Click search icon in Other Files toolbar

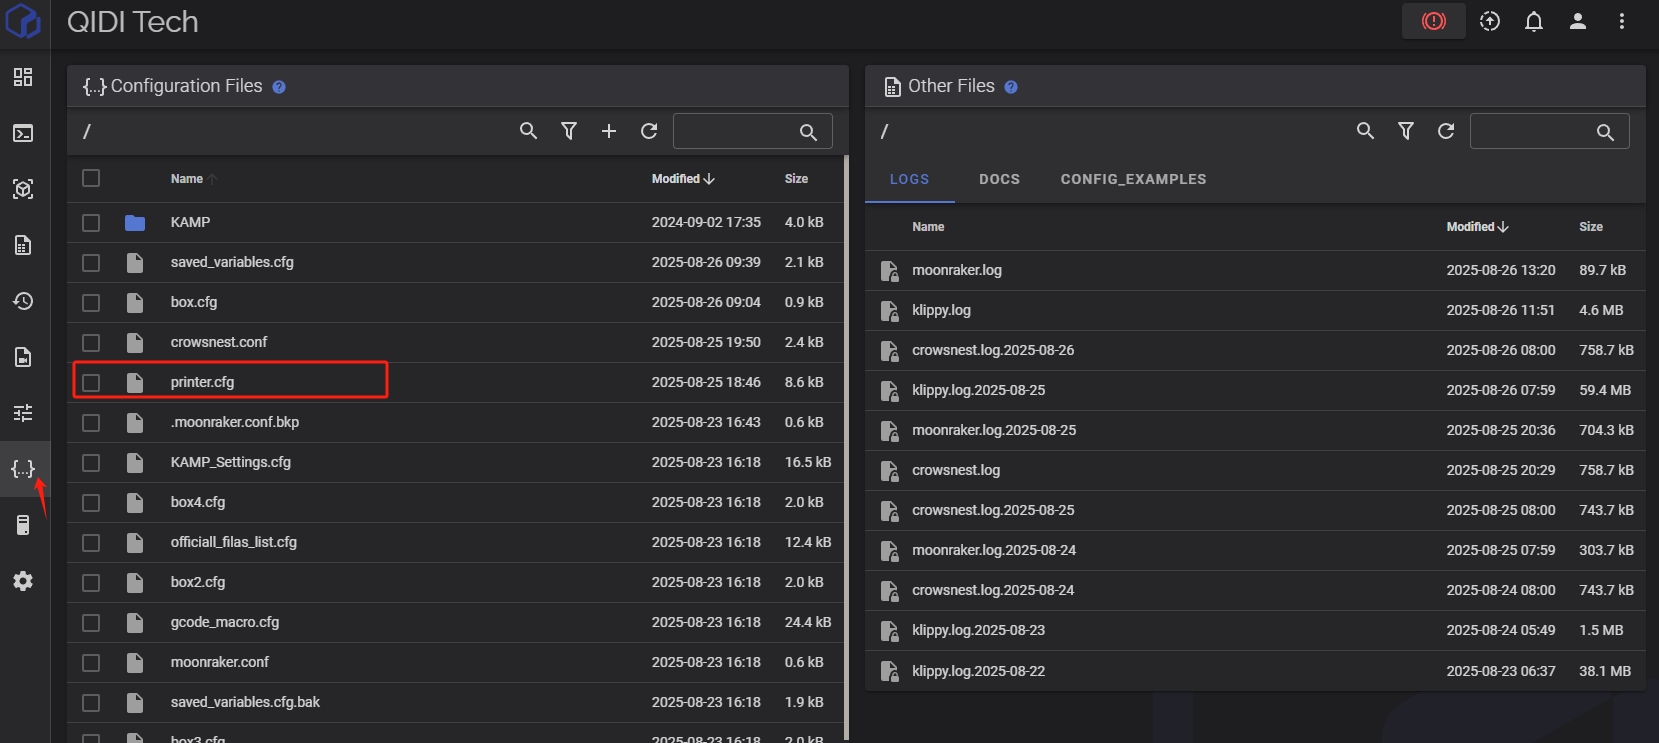click(x=1365, y=131)
